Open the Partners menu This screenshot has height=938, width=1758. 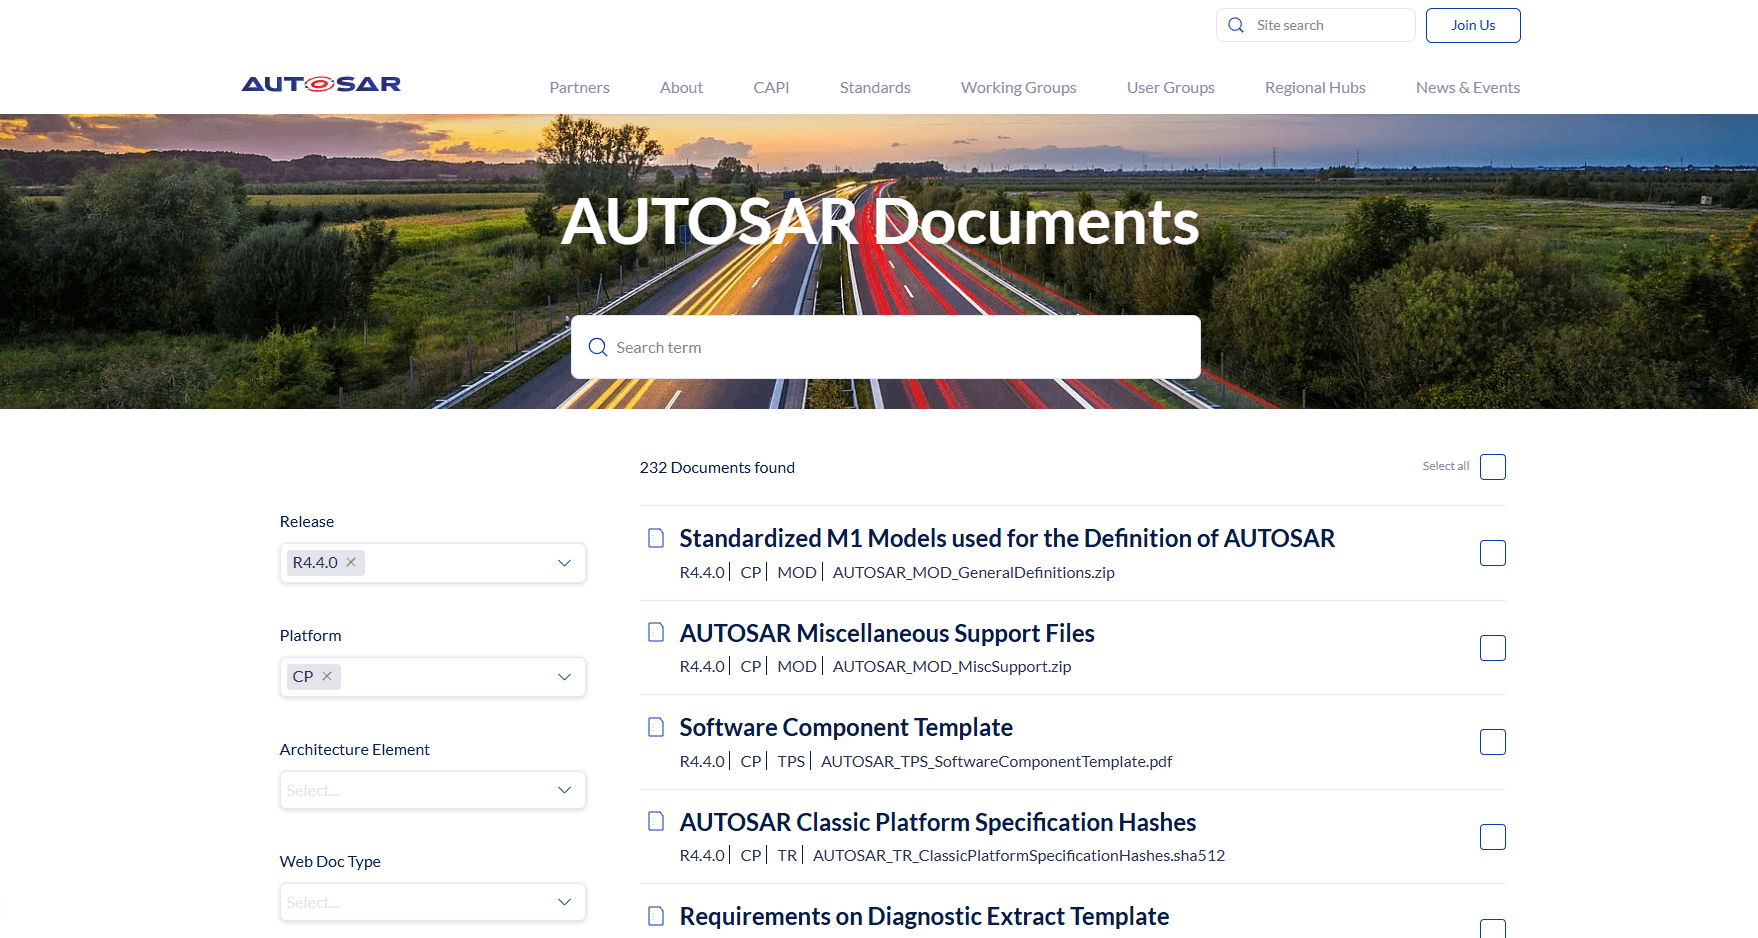(579, 88)
